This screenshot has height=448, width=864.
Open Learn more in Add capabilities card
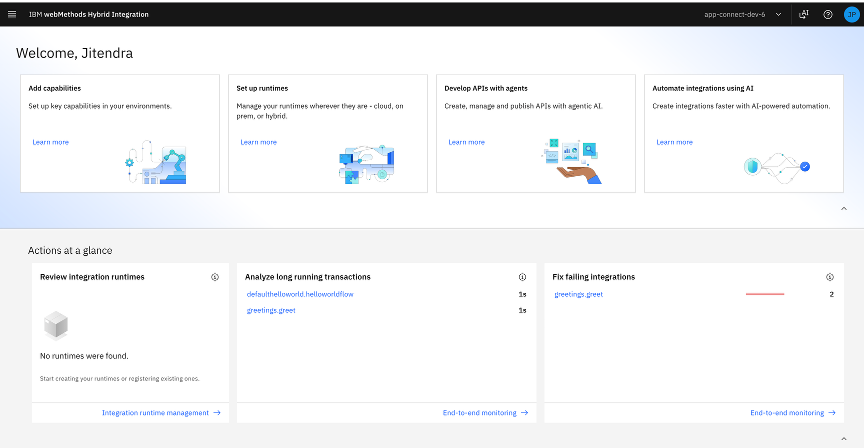(51, 142)
